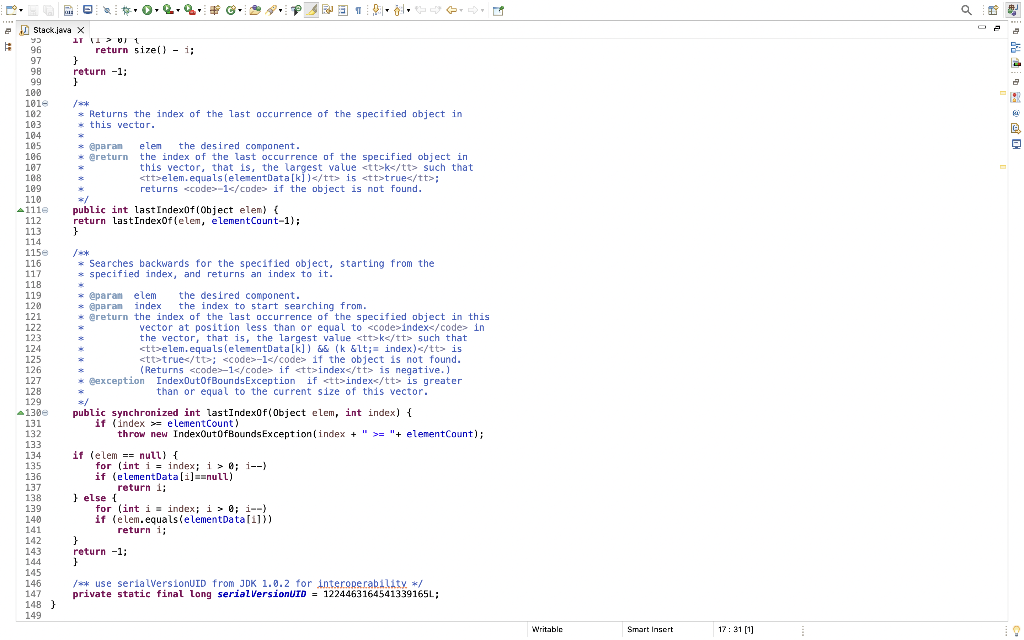Viewport: 1024px width, 640px height.
Task: Open the toolbar Search magnifier
Action: pos(967,10)
